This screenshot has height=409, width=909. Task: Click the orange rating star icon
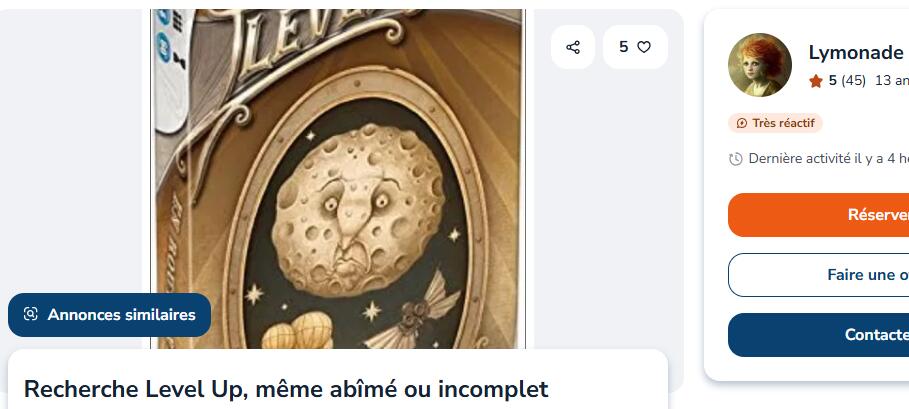tap(816, 81)
